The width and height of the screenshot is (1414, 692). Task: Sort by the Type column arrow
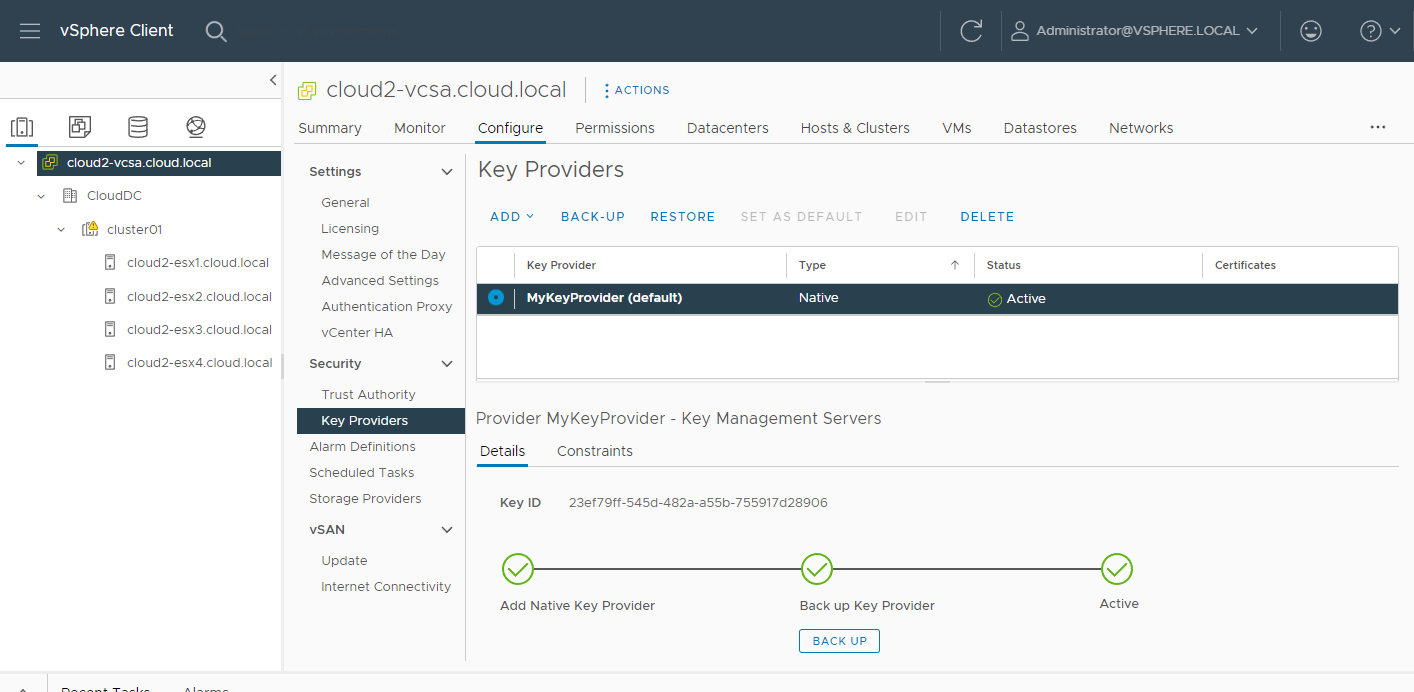click(955, 265)
